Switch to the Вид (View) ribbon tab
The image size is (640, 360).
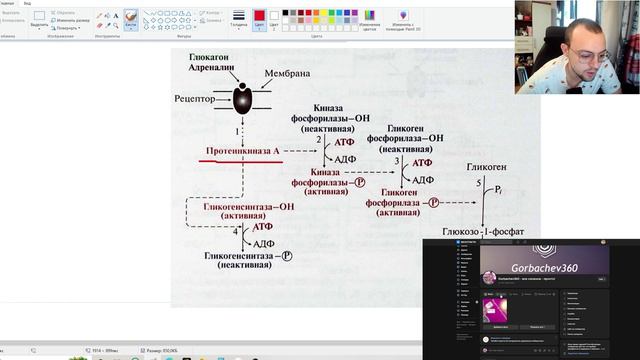click(27, 3)
